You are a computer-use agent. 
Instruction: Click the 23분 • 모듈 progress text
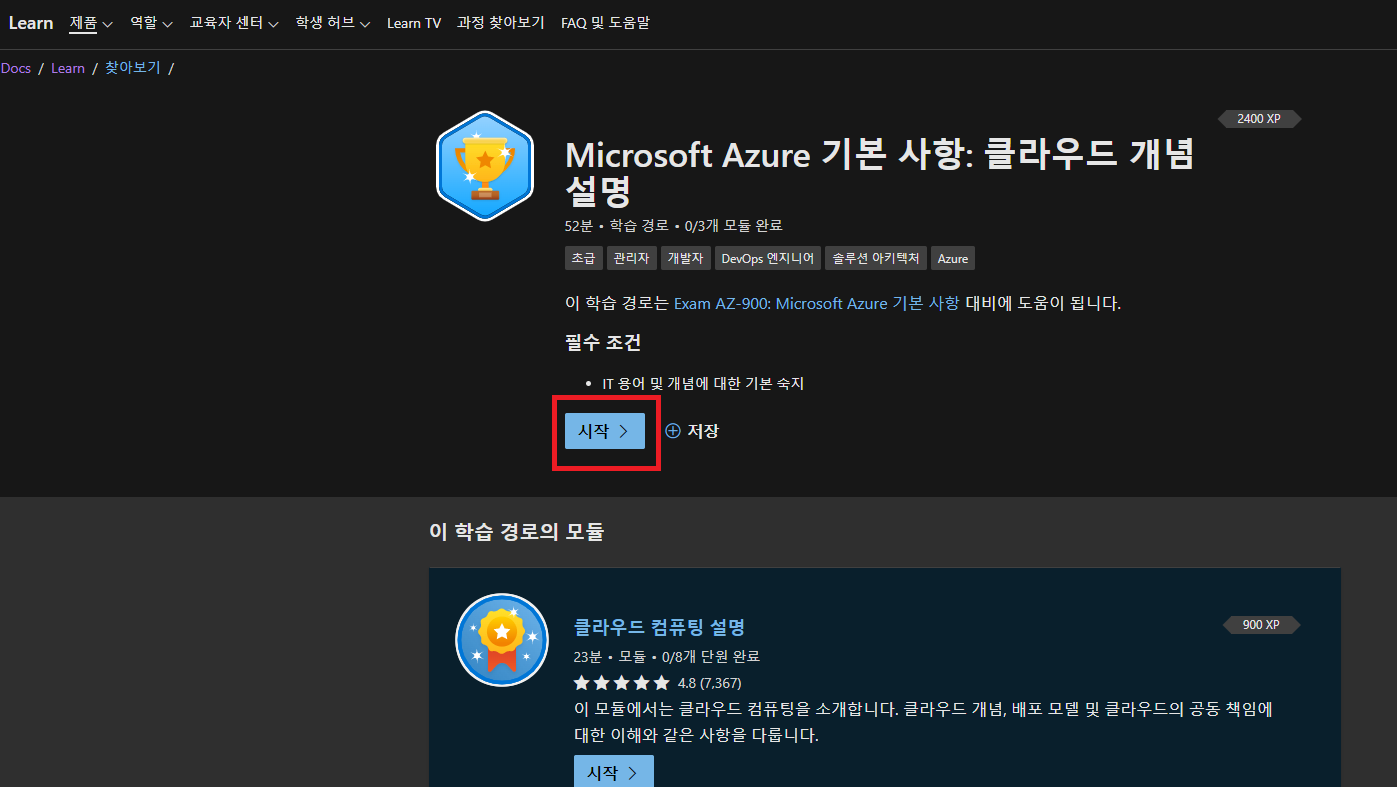click(667, 657)
